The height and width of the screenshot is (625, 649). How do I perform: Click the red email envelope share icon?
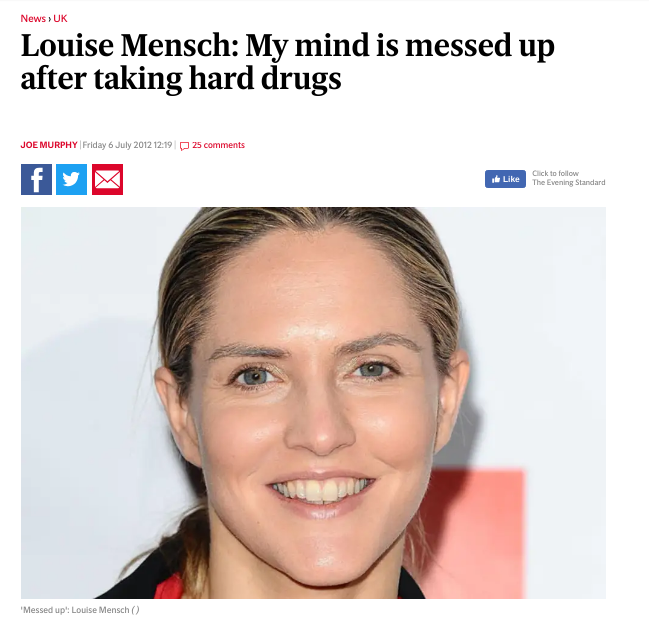click(x=108, y=179)
